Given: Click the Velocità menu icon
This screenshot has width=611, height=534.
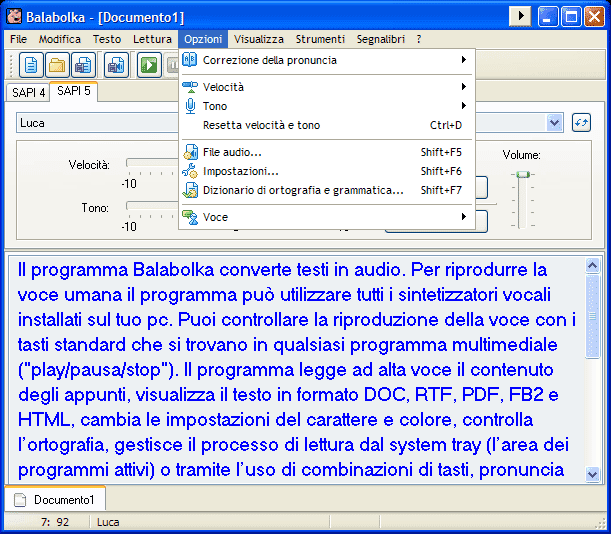Looking at the screenshot, I should click(190, 87).
